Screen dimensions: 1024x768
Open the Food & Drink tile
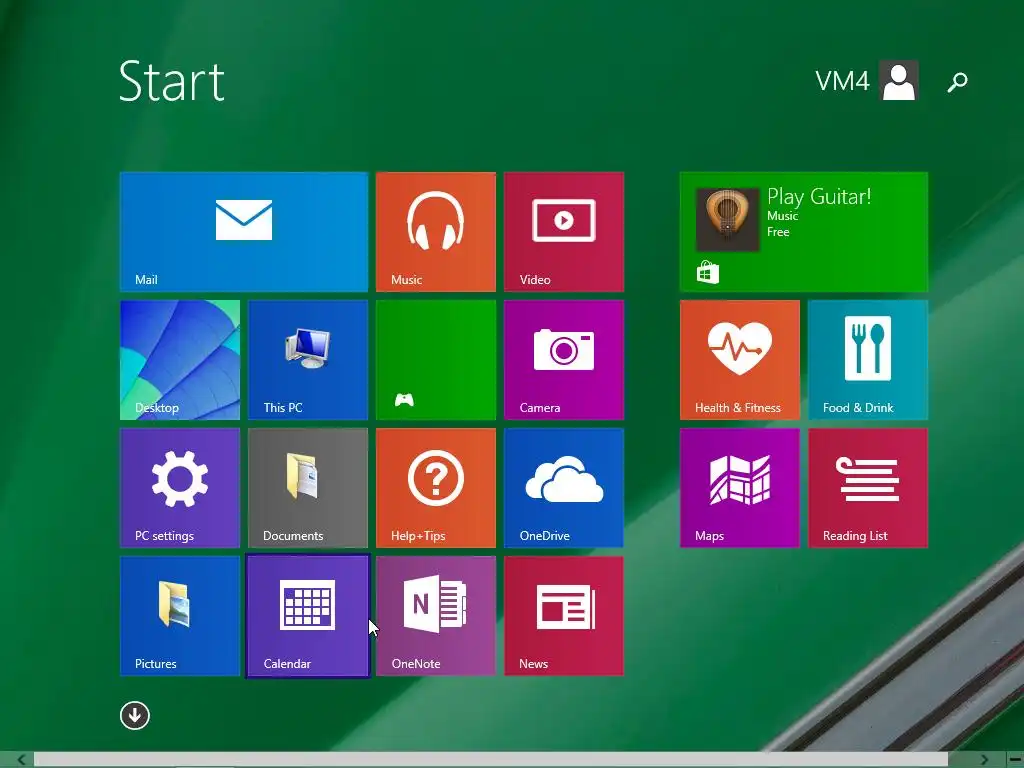[867, 360]
